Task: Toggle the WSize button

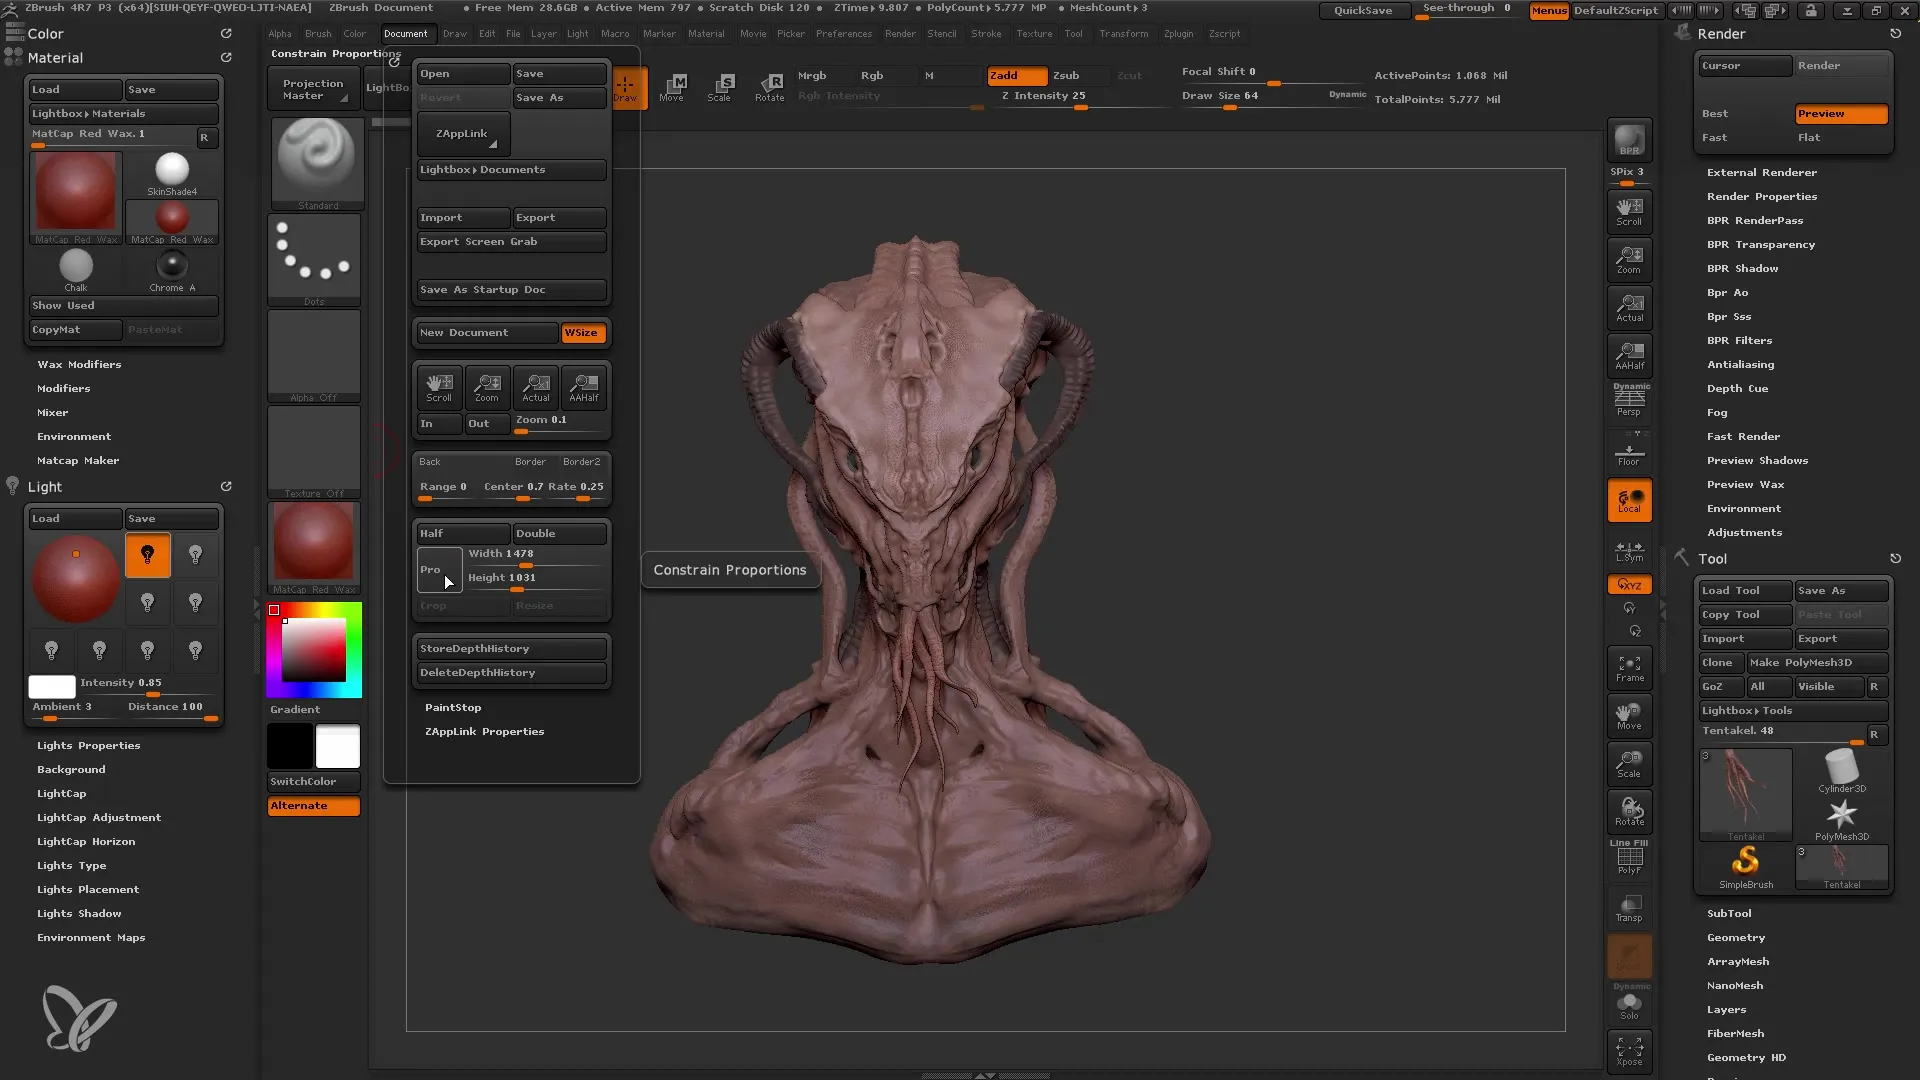Action: coord(583,333)
